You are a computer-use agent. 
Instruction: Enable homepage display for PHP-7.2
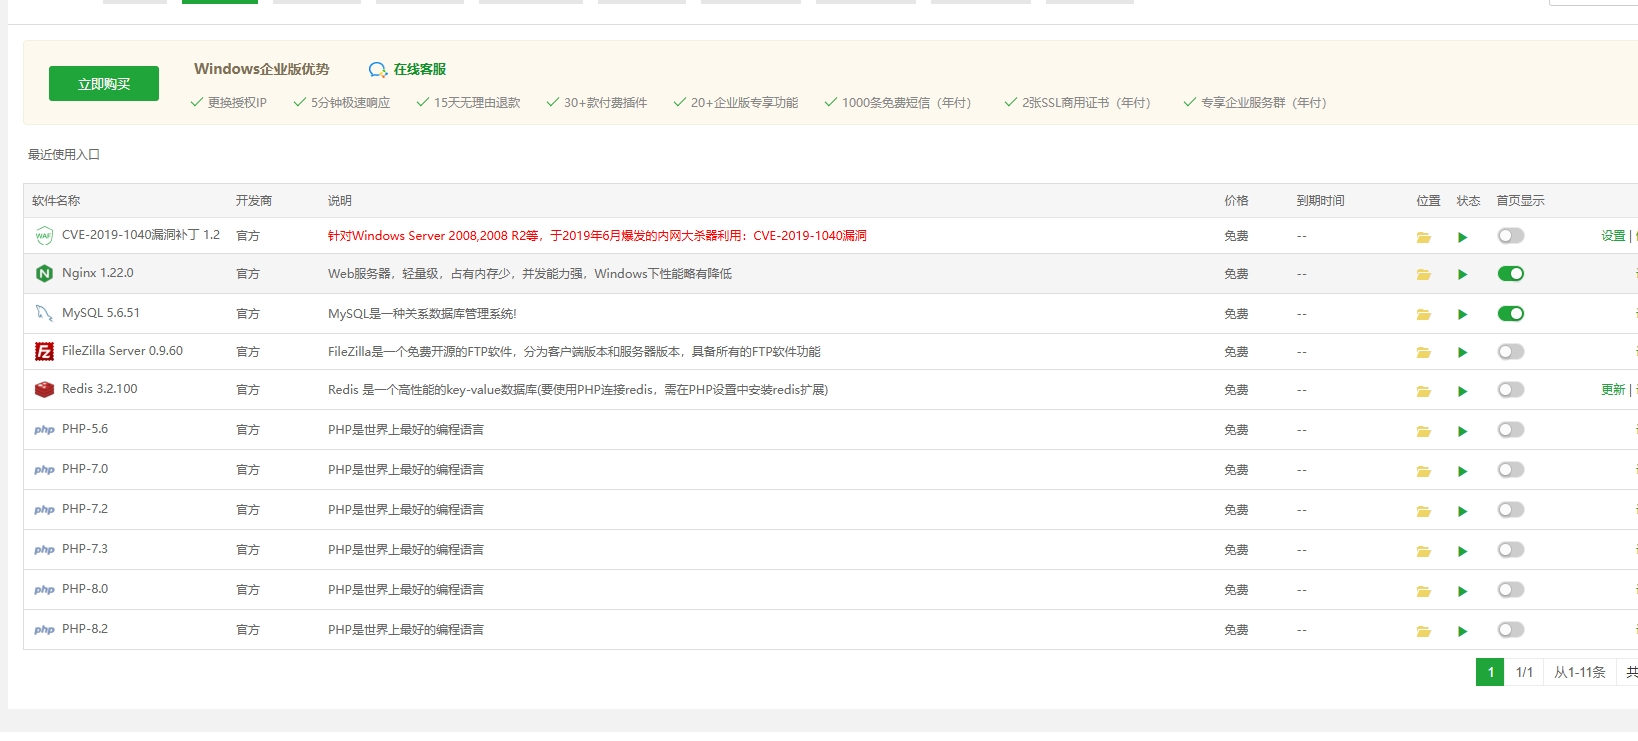click(1511, 510)
